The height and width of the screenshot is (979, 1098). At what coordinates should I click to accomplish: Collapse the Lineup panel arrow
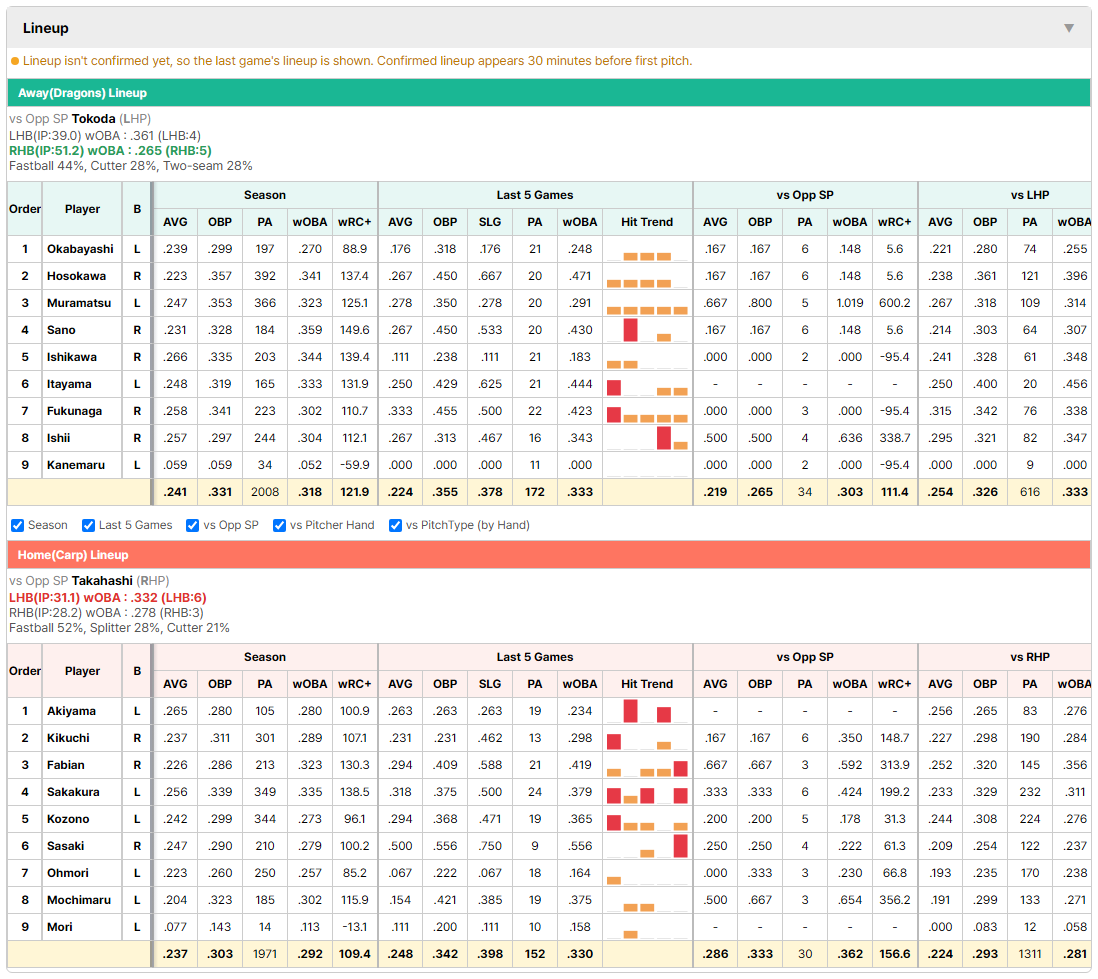coord(1069,28)
